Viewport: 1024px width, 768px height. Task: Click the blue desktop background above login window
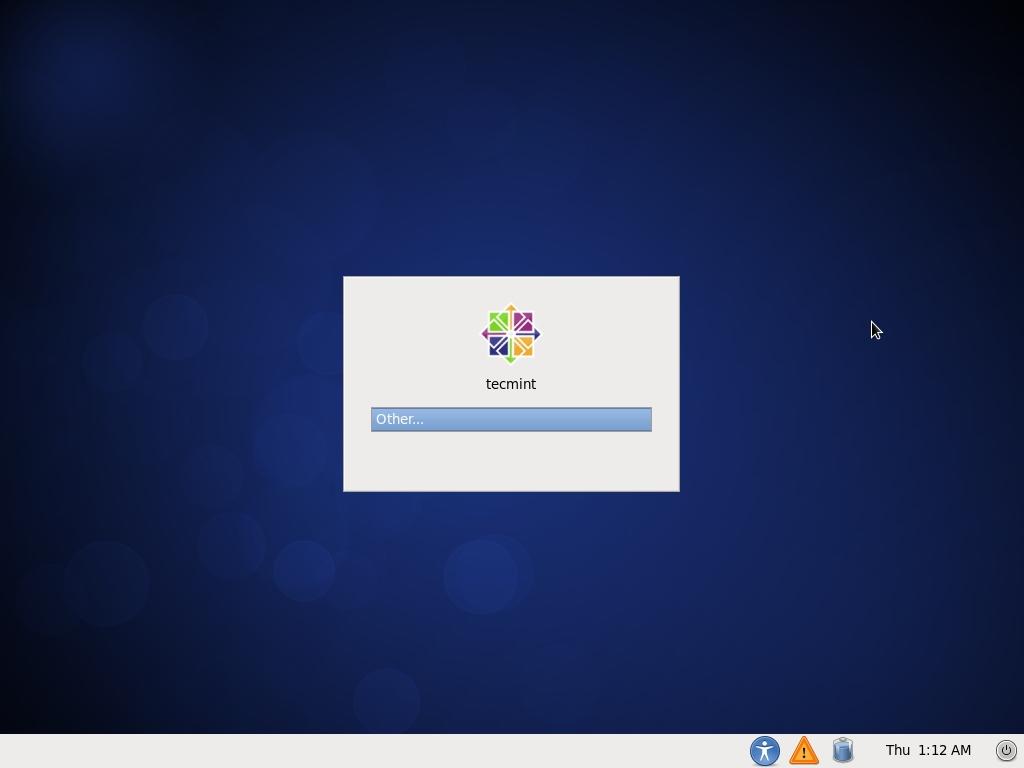coord(511,150)
